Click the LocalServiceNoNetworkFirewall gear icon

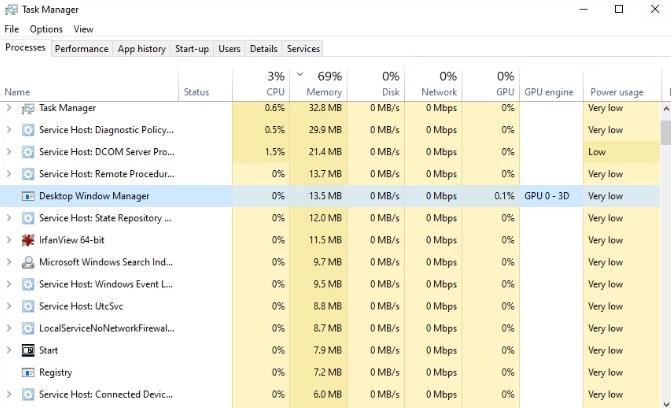coord(28,328)
